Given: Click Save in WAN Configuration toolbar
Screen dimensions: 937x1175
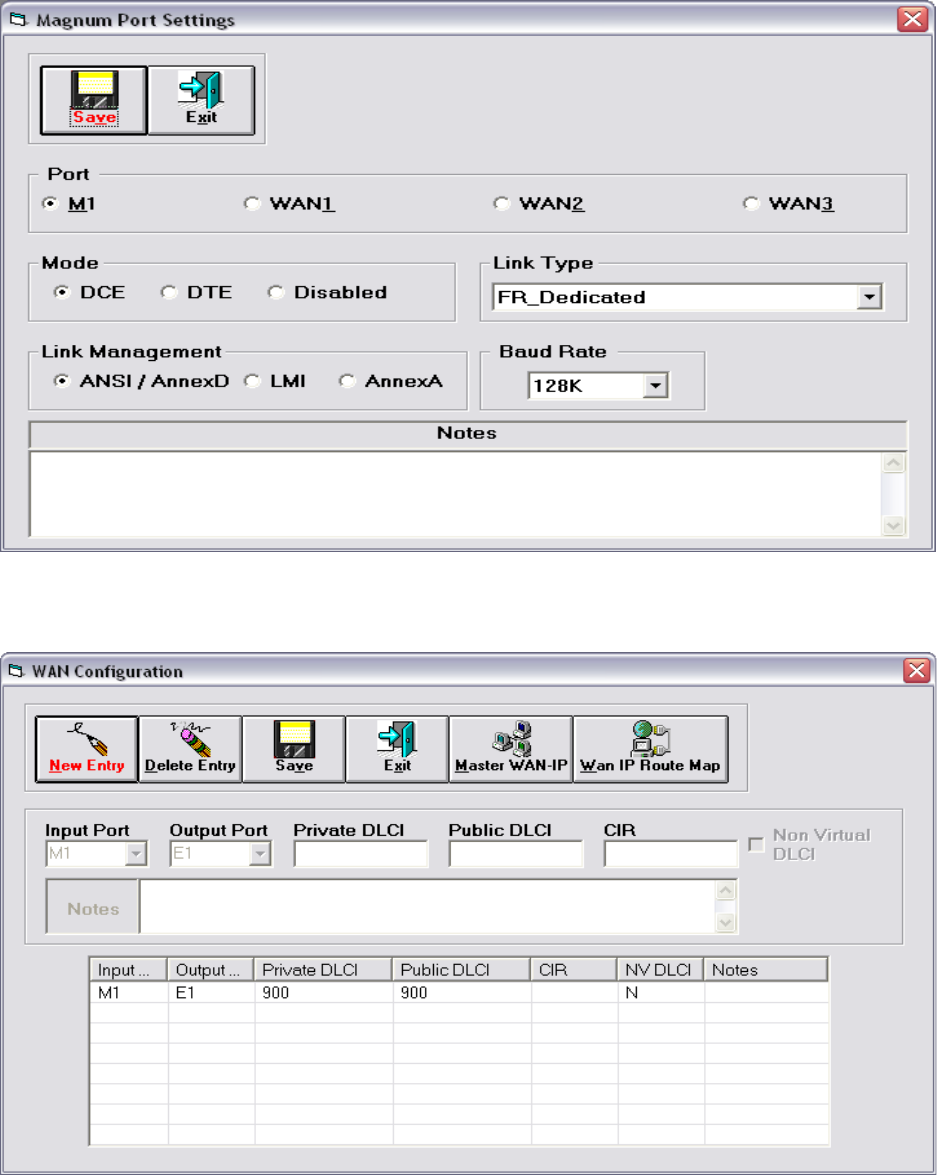Looking at the screenshot, I should [294, 749].
